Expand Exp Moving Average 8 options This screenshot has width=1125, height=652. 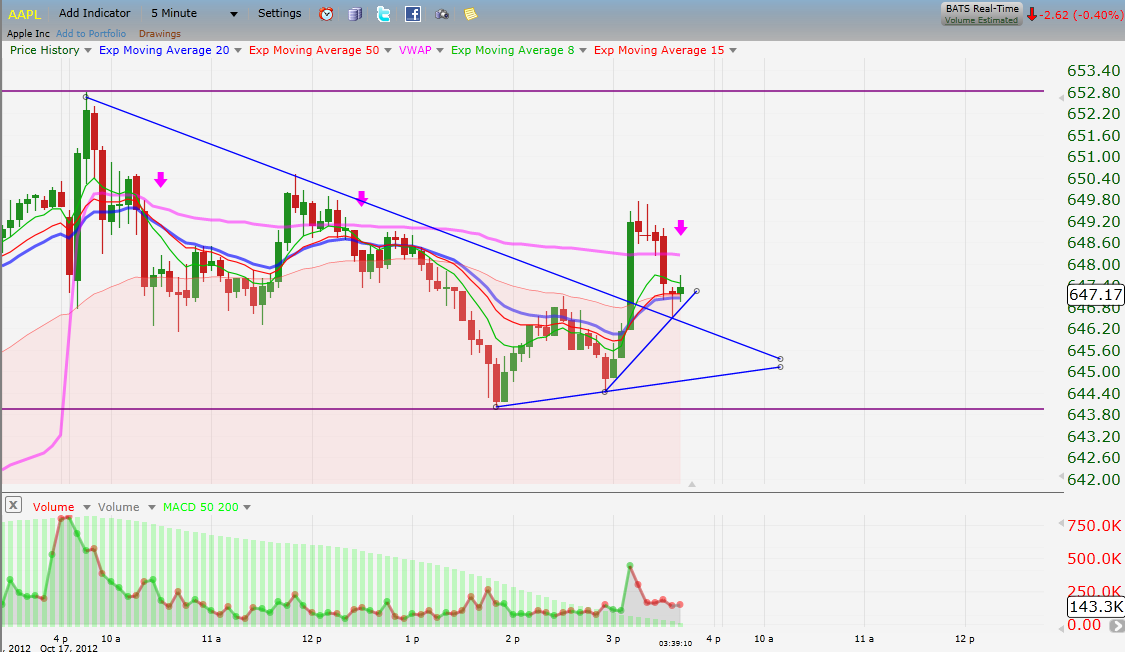[583, 50]
